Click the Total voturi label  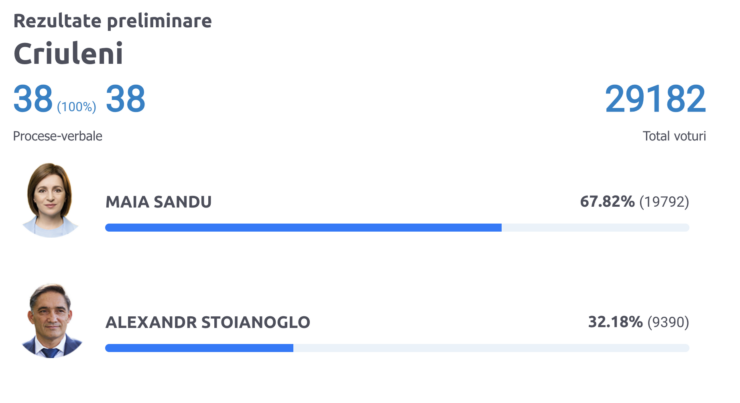674,136
